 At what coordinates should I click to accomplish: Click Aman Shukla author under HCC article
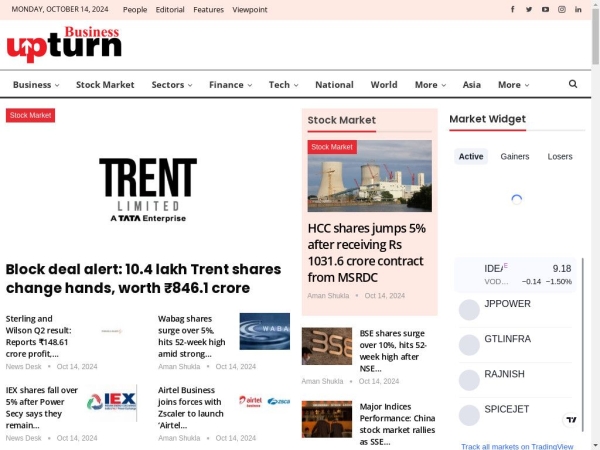pyautogui.click(x=328, y=296)
